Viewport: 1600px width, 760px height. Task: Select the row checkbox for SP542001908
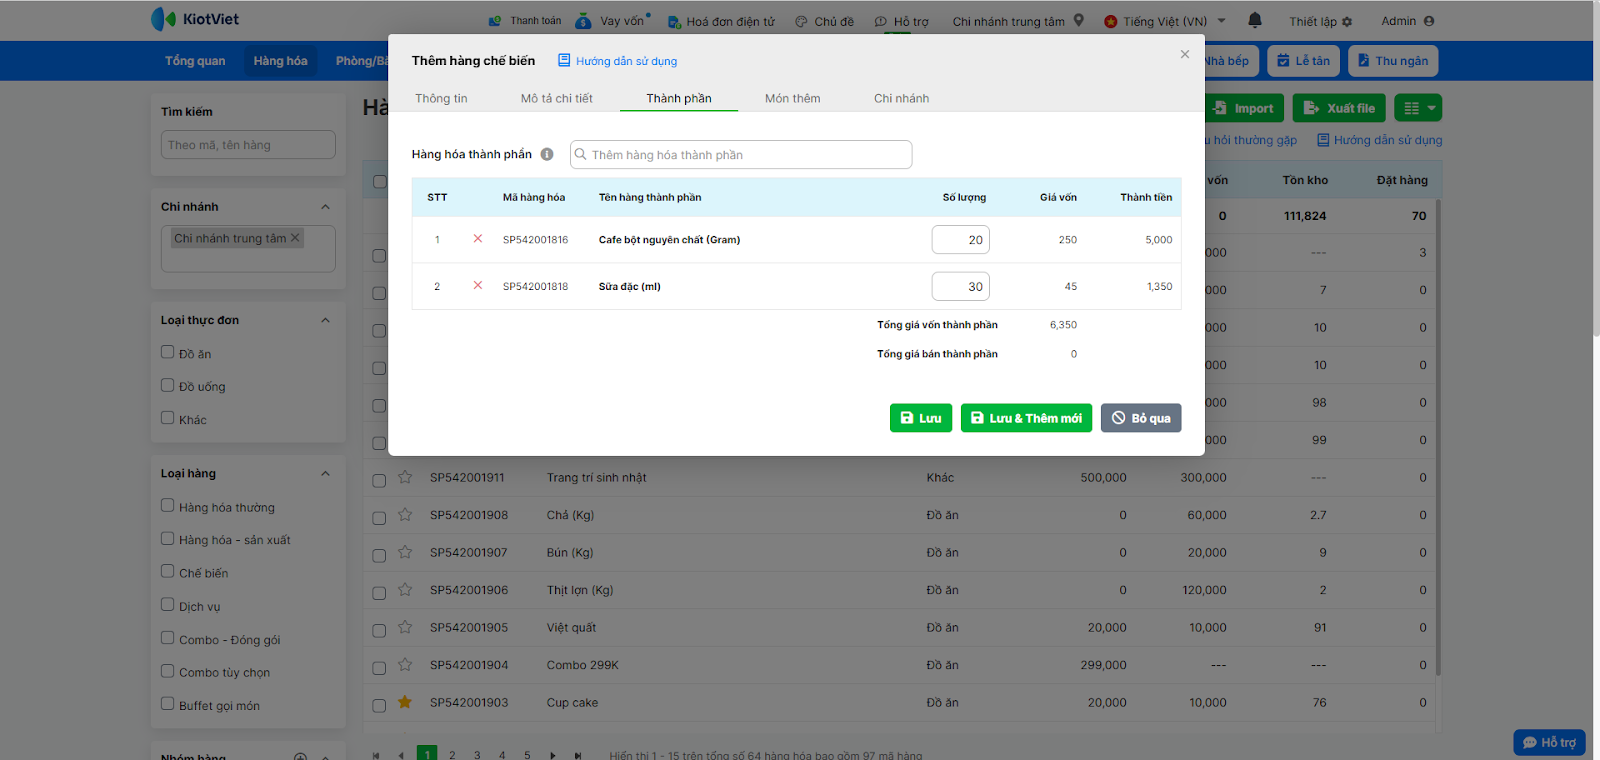tap(379, 518)
